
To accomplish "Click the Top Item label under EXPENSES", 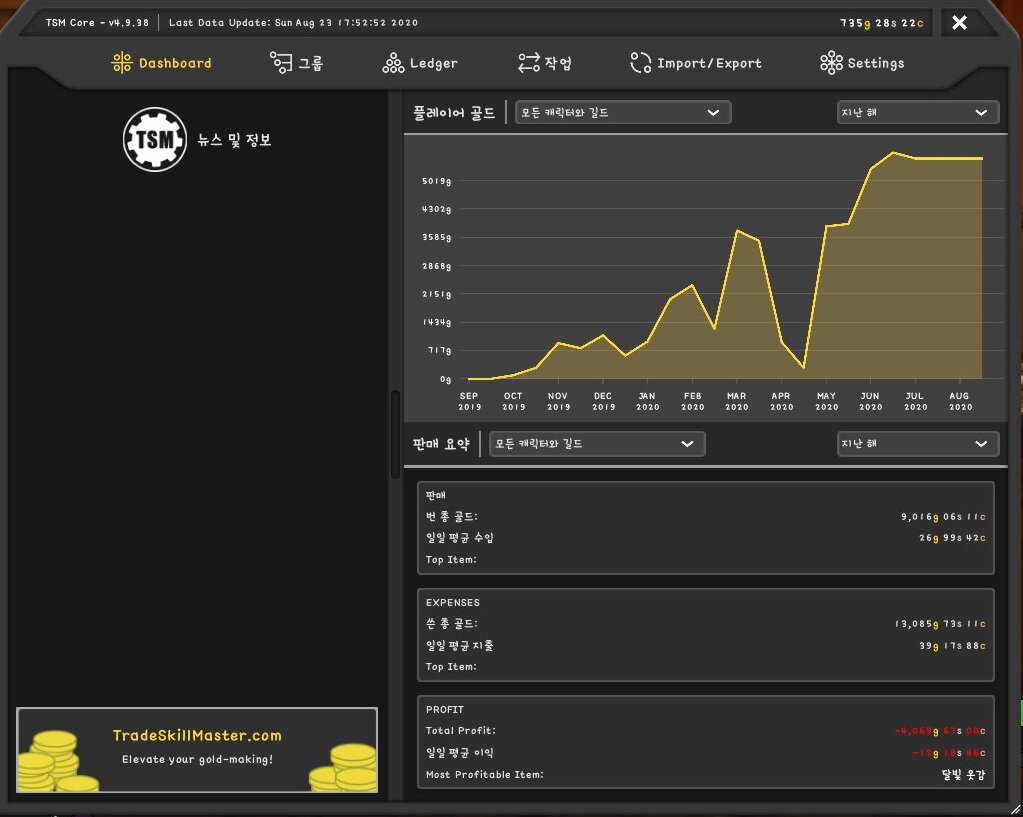I will 451,666.
